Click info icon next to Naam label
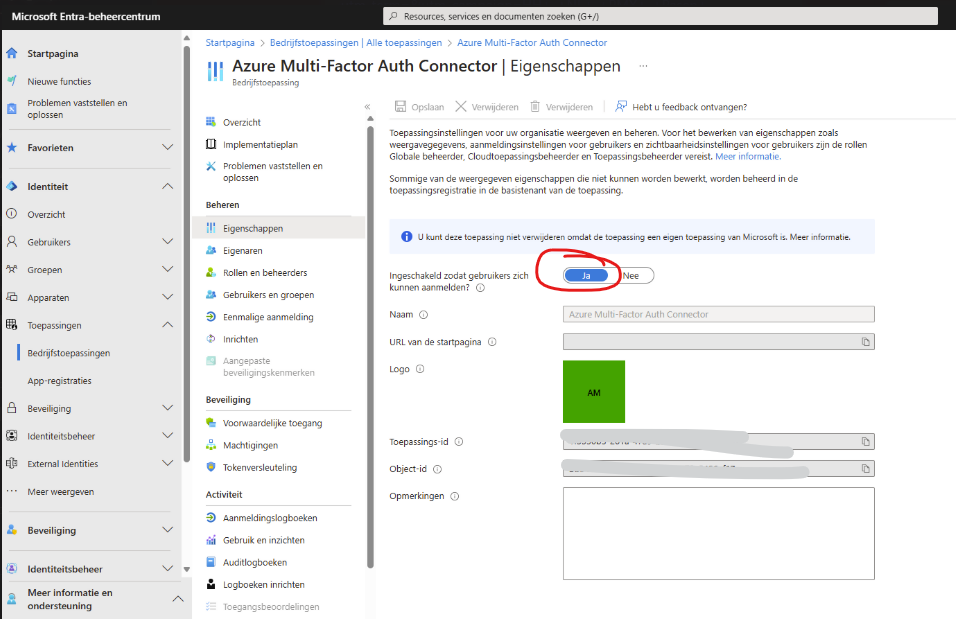The image size is (956, 619). click(x=424, y=315)
